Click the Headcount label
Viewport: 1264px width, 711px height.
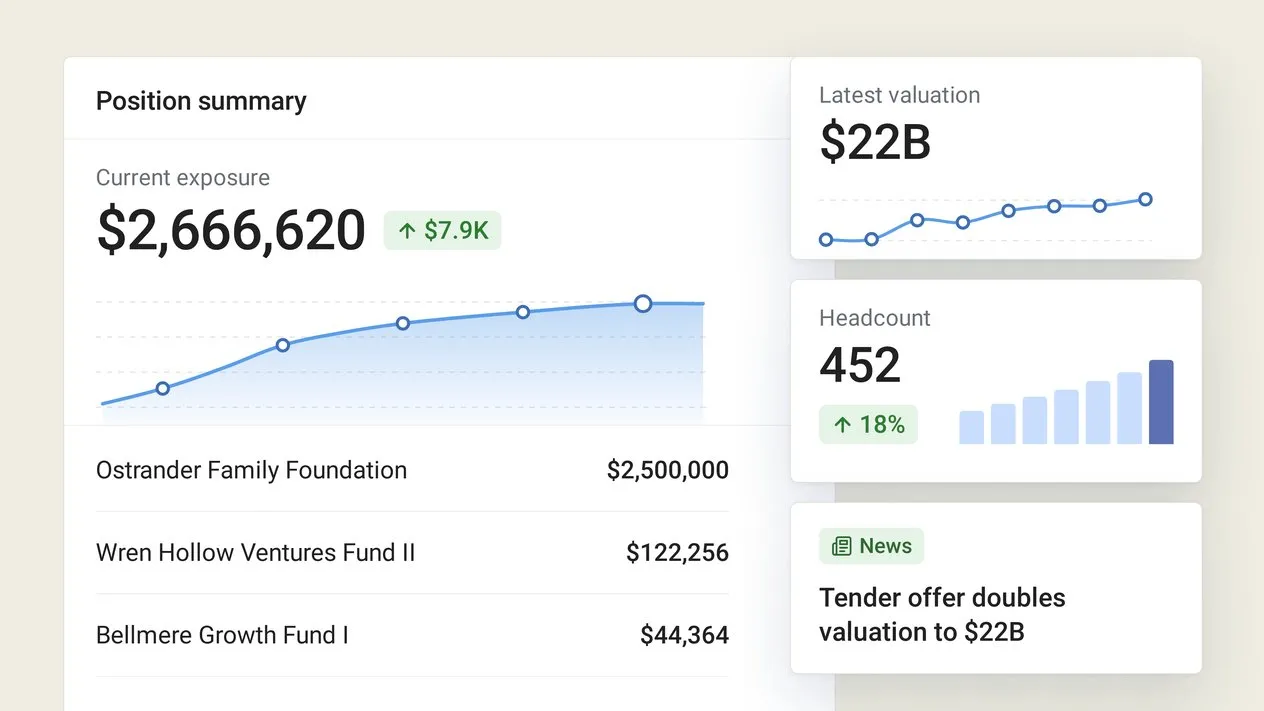click(875, 318)
